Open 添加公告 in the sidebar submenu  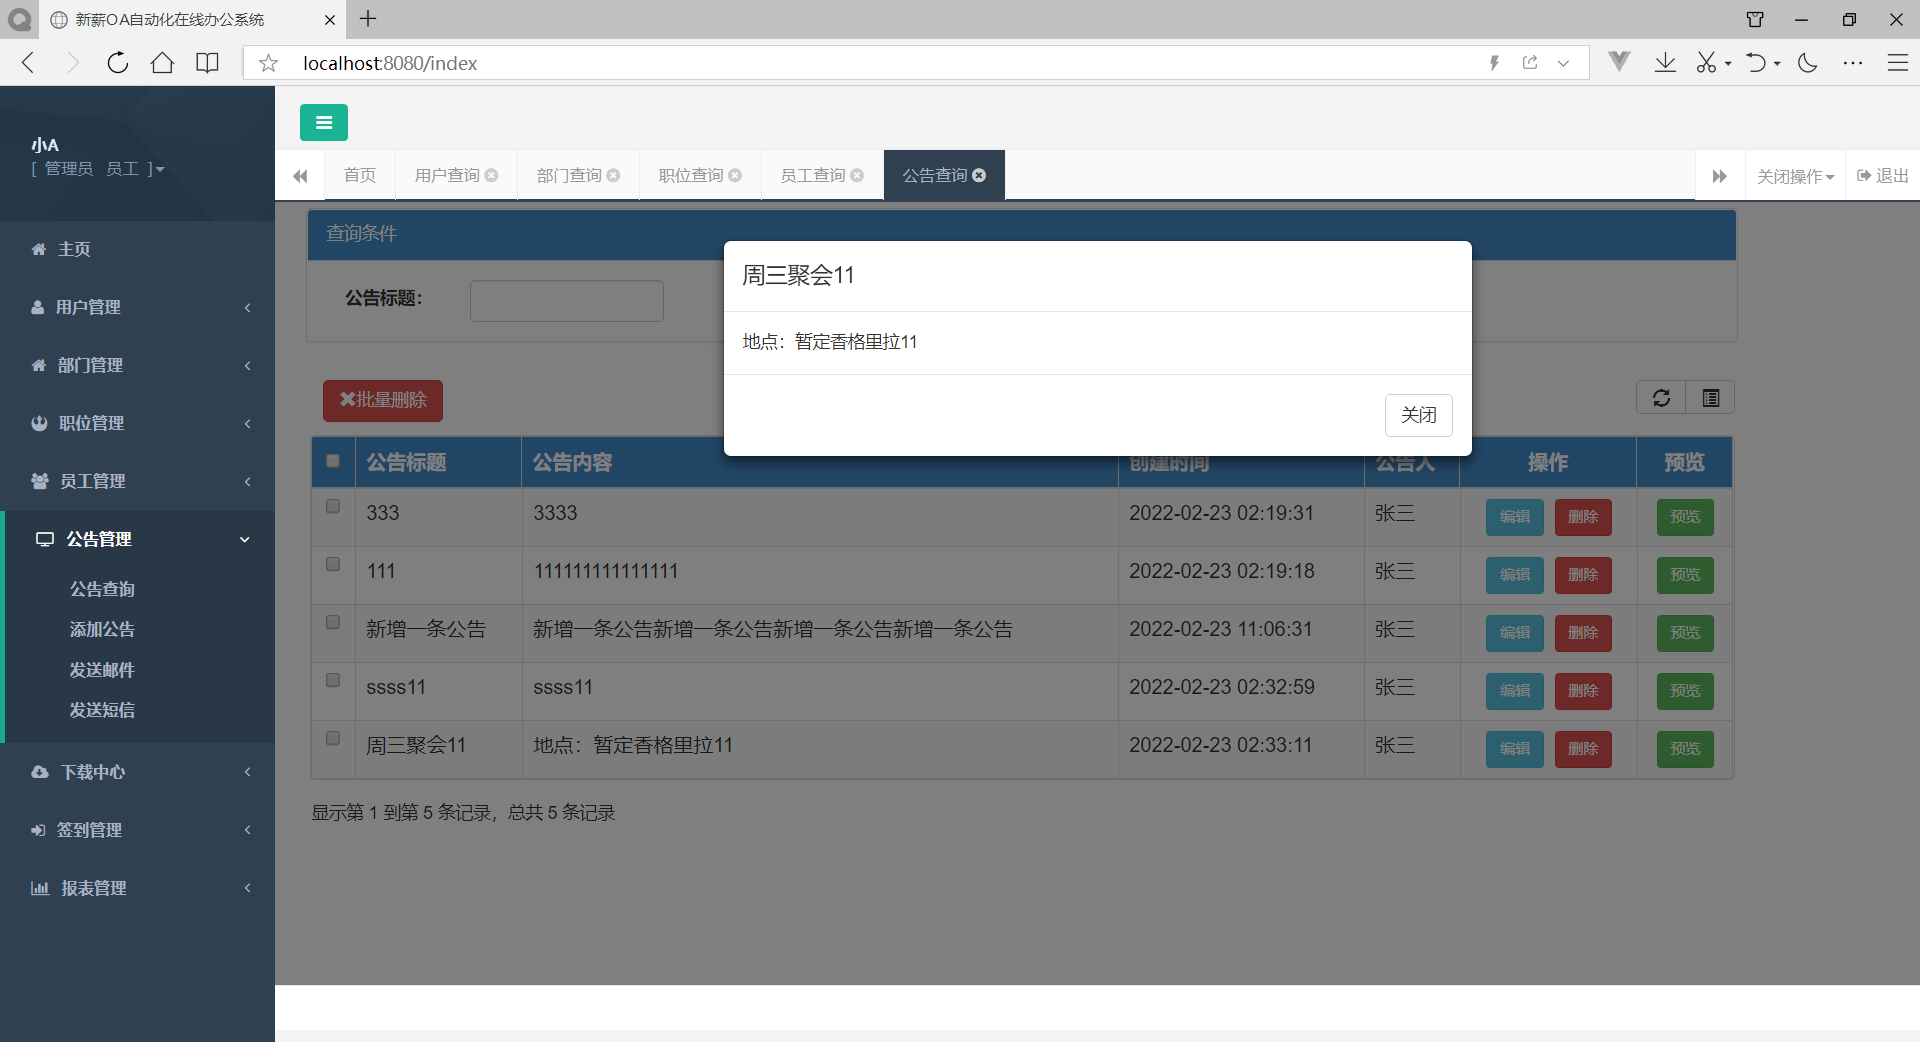click(x=102, y=629)
